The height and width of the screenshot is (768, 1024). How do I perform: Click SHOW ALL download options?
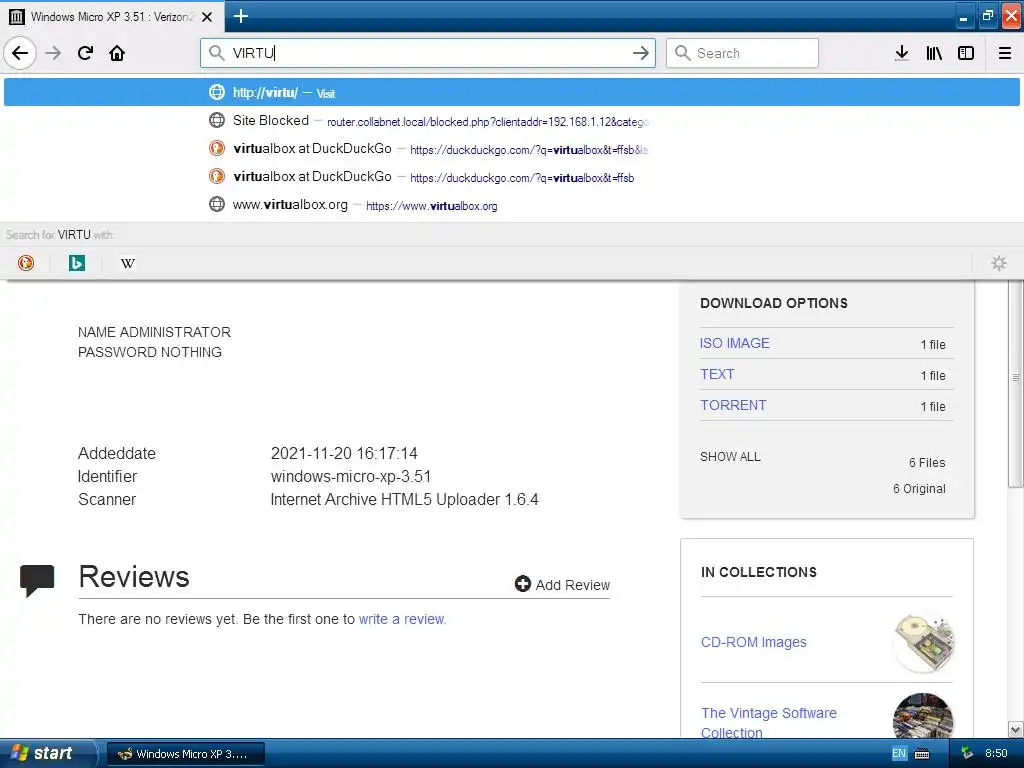point(730,456)
